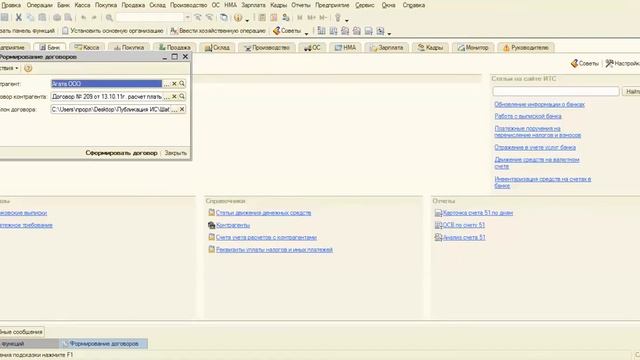Image resolution: width=640 pixels, height=360 pixels.
Task: Open the Операции menu
Action: tap(40, 5)
